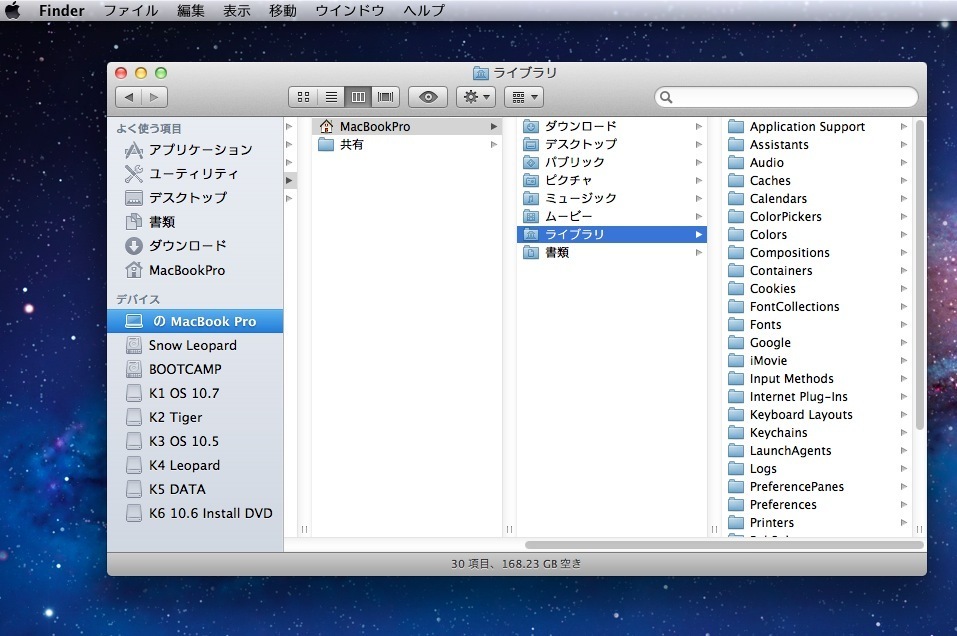Open the ウインドウ menu
This screenshot has height=636, width=957.
tap(350, 11)
